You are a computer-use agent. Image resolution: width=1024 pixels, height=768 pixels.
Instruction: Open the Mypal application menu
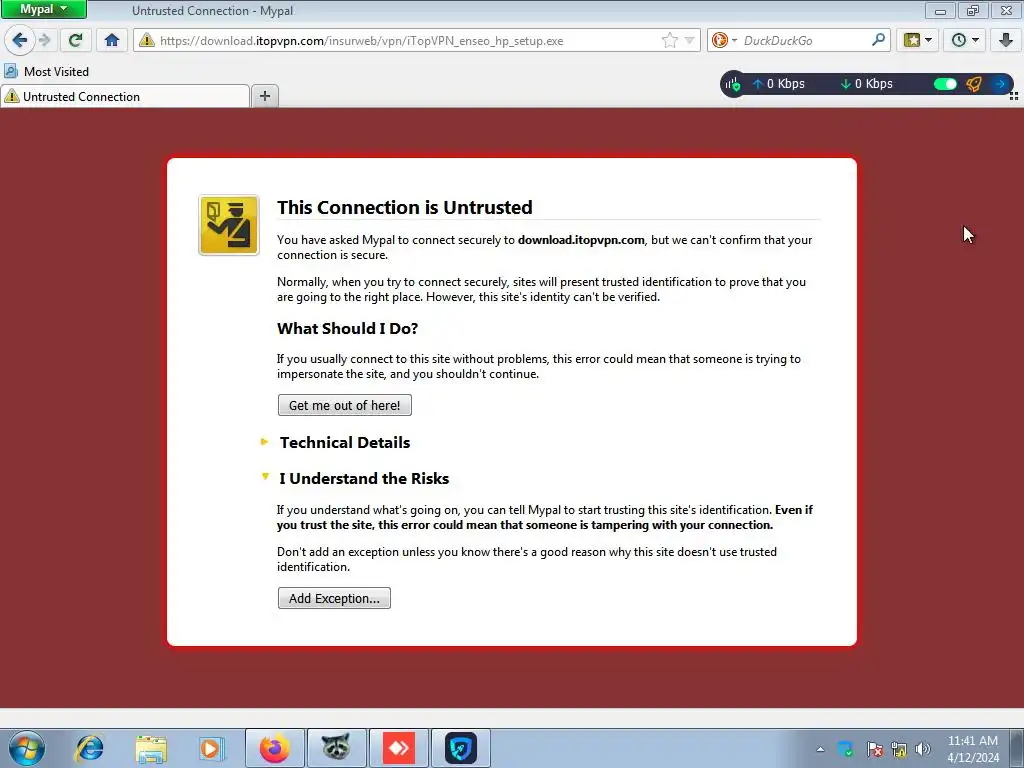[43, 9]
